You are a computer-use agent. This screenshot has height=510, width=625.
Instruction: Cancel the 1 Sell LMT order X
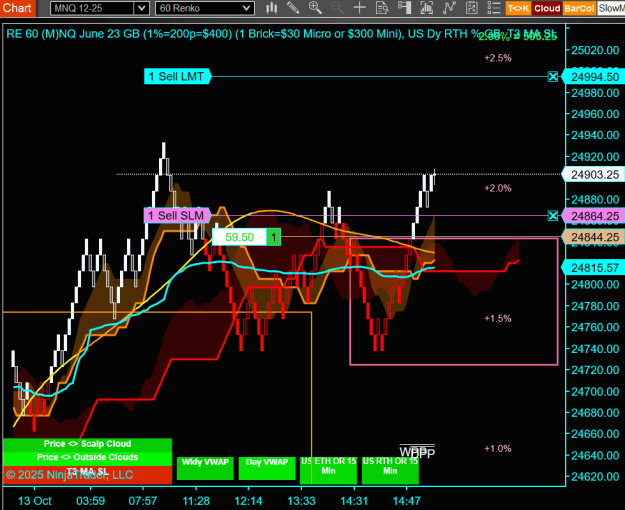click(x=552, y=77)
